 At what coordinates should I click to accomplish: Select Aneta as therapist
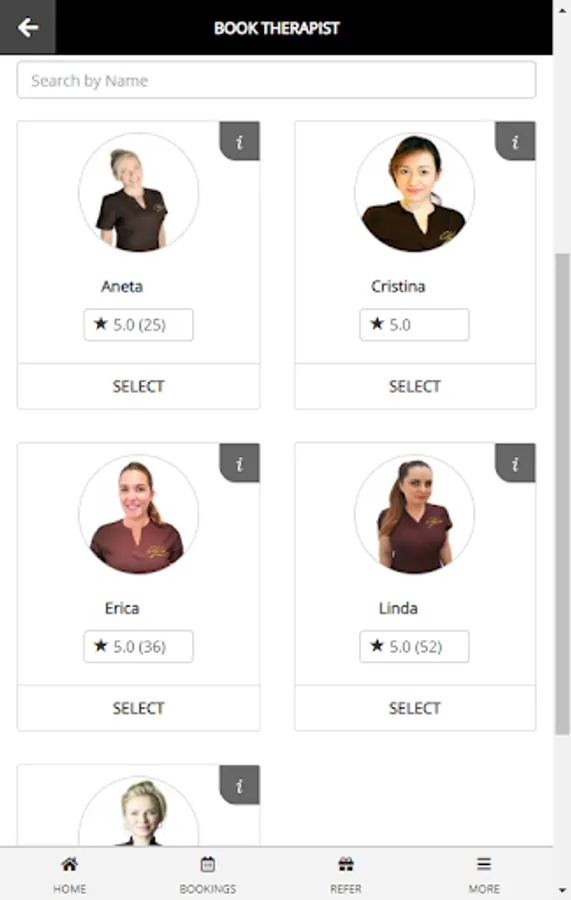pos(138,386)
